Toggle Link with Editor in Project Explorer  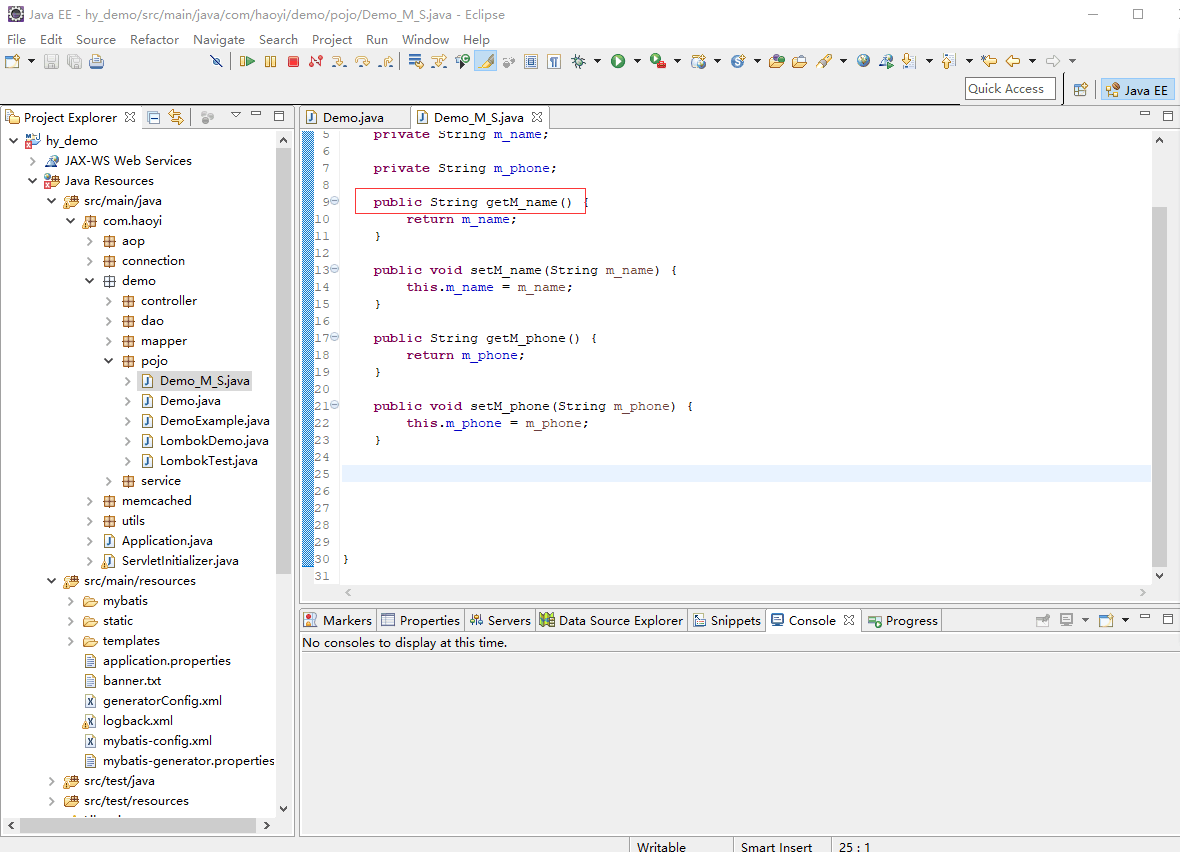(x=176, y=117)
